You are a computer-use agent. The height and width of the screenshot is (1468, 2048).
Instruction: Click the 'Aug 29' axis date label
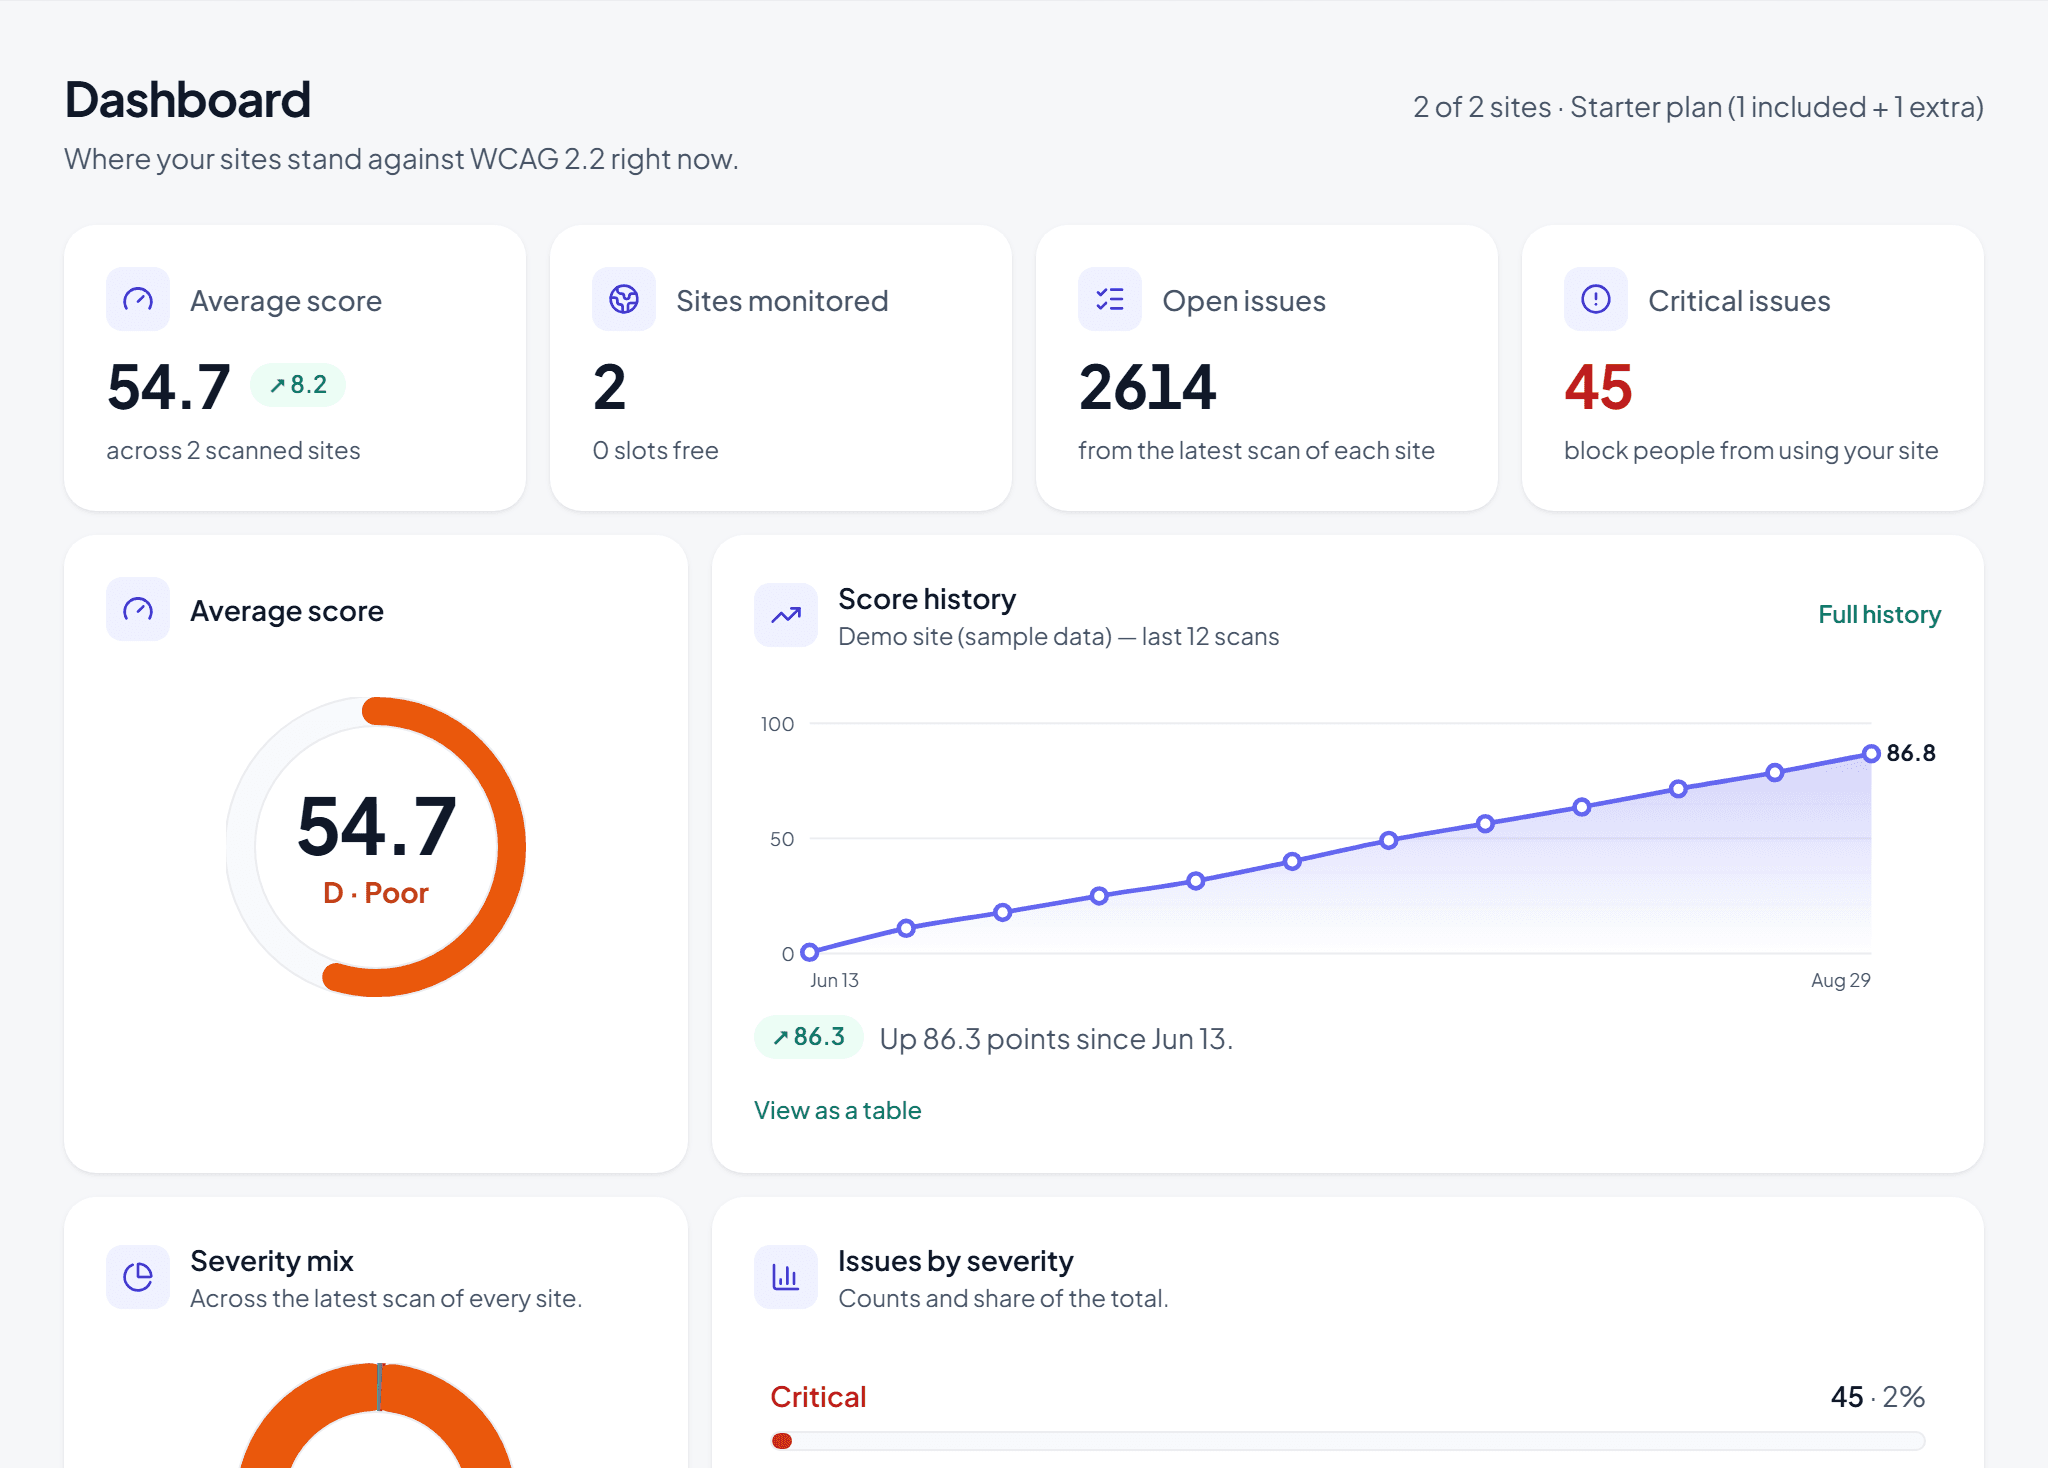coord(1841,980)
